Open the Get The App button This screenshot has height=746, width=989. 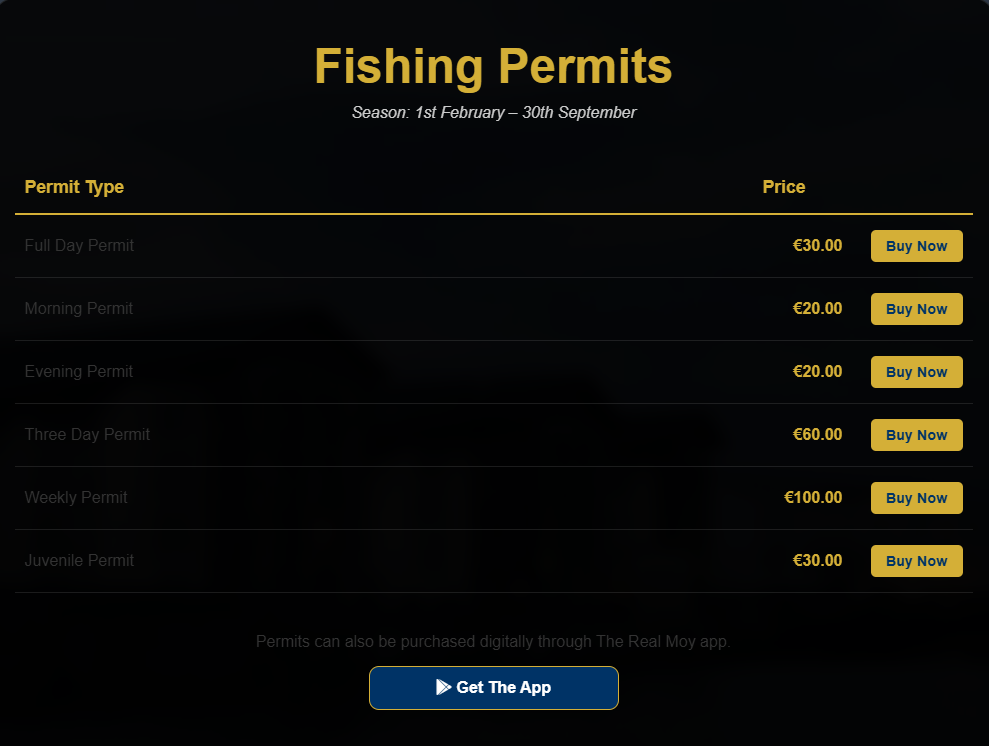494,688
